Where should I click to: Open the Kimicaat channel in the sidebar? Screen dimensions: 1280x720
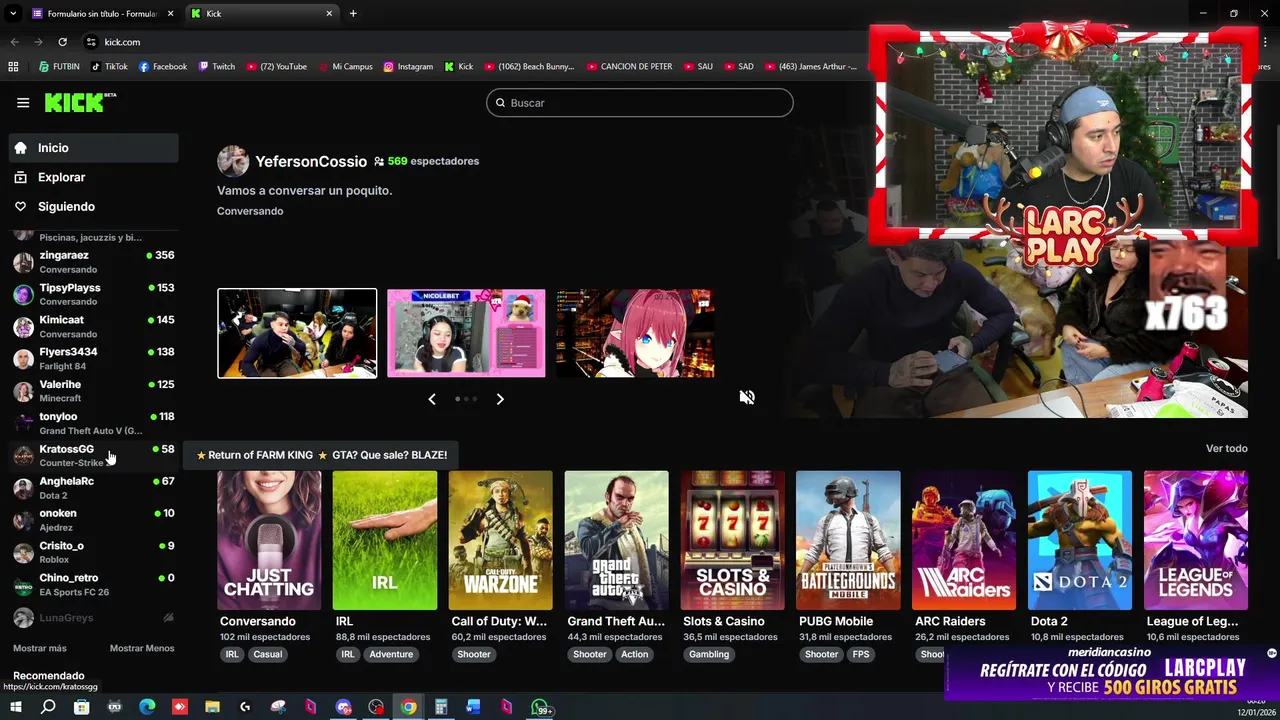pos(94,326)
